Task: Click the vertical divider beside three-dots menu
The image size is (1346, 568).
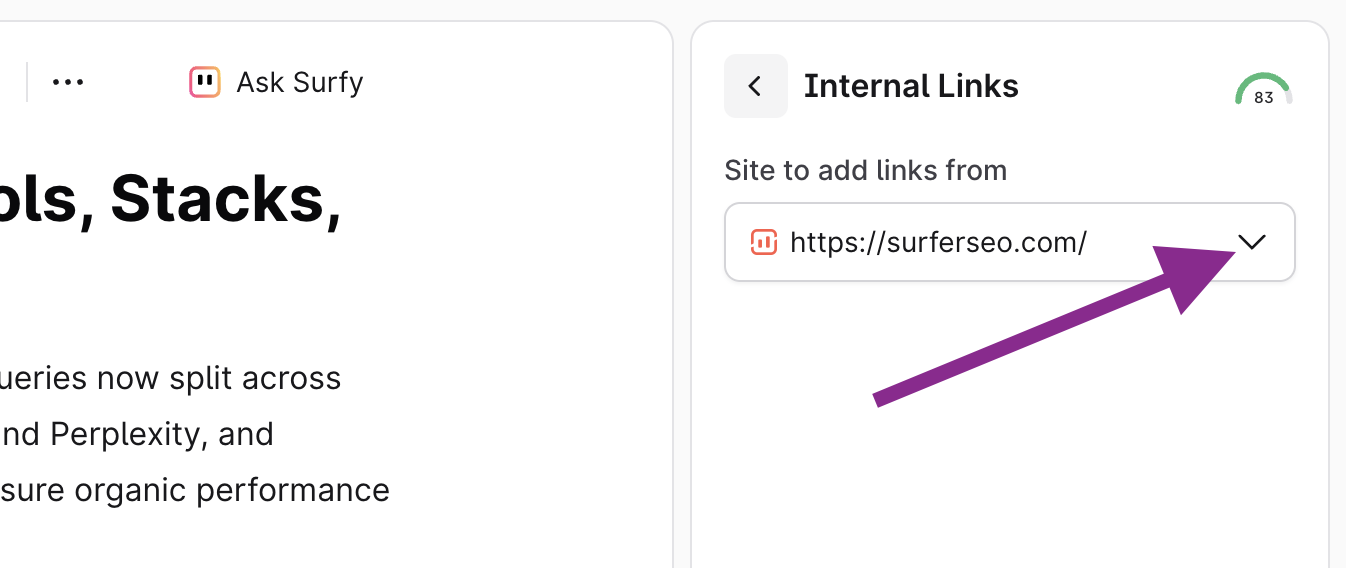Action: tap(27, 82)
